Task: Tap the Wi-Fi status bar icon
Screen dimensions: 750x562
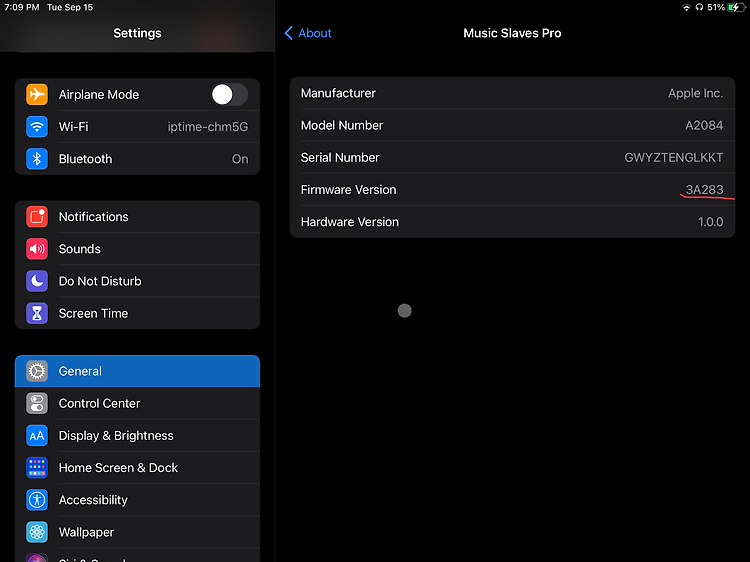Action: click(686, 7)
